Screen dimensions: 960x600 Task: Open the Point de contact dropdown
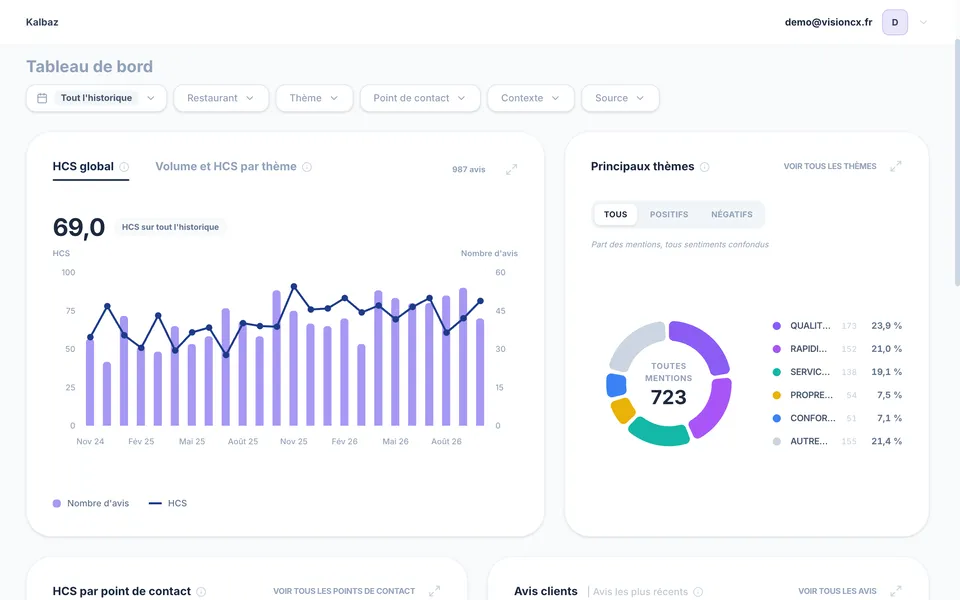point(420,98)
